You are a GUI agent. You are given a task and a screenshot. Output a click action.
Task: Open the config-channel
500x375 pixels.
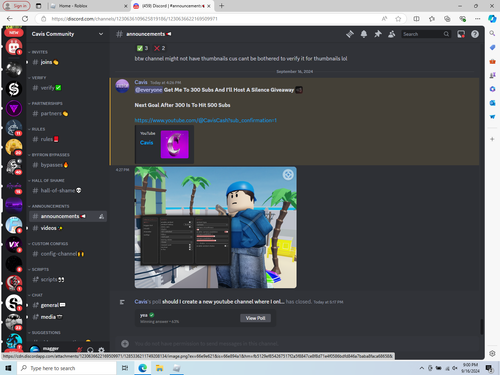tap(68, 254)
